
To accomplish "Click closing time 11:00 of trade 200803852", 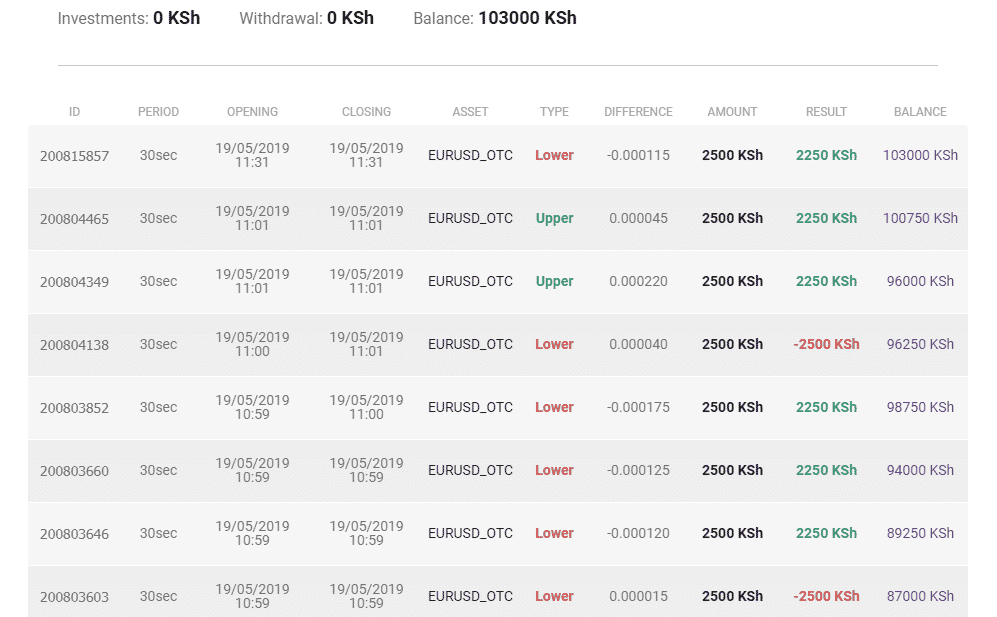I will [x=366, y=415].
